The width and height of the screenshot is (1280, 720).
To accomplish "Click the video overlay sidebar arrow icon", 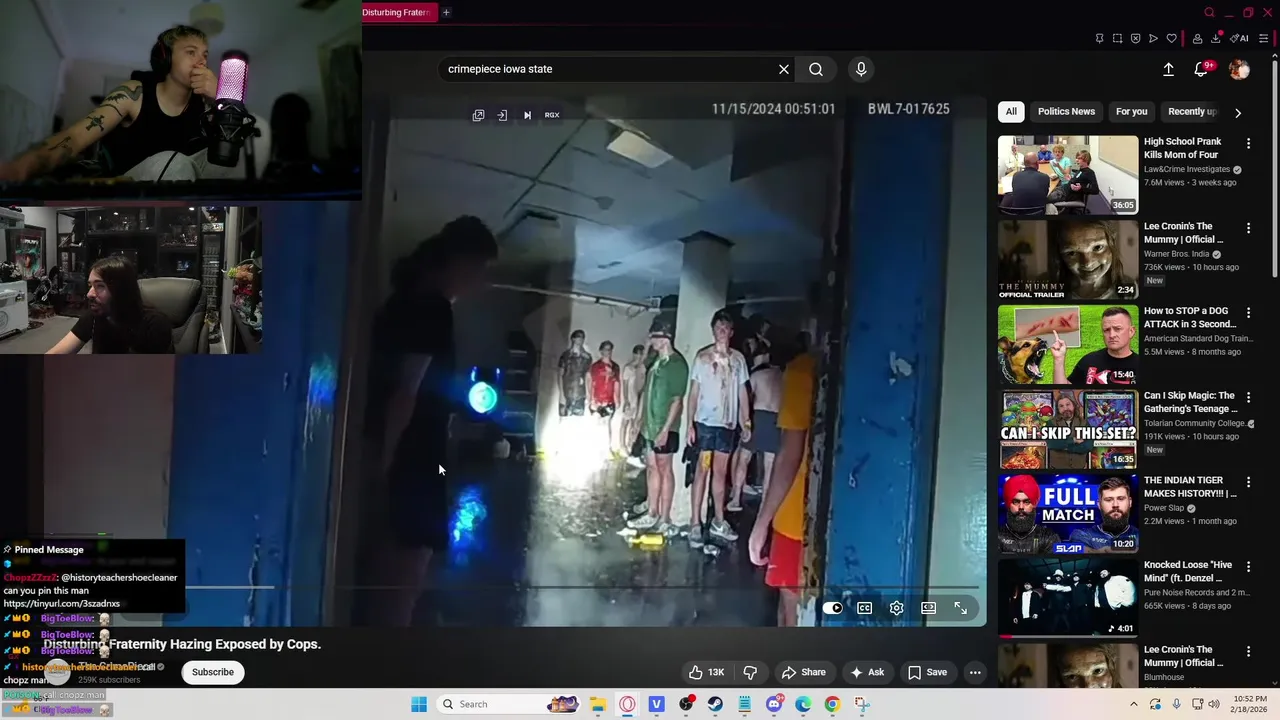I will pyautogui.click(x=502, y=115).
